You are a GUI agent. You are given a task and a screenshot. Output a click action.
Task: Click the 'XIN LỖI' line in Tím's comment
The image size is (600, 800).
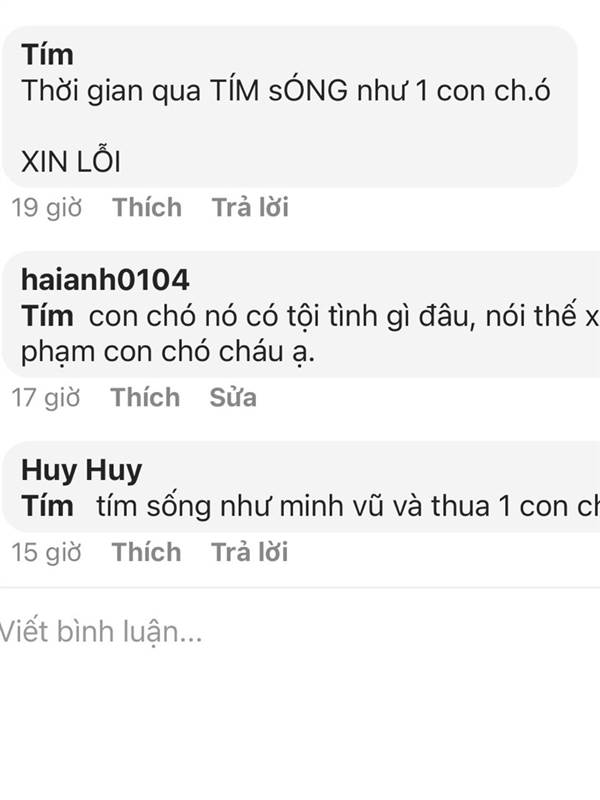click(71, 162)
